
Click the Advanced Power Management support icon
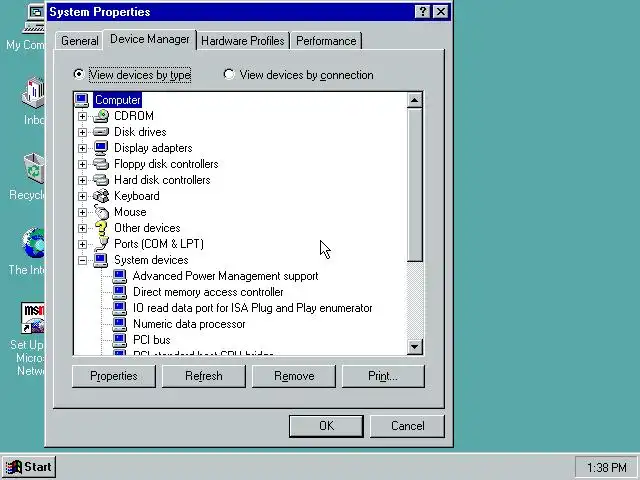point(120,276)
